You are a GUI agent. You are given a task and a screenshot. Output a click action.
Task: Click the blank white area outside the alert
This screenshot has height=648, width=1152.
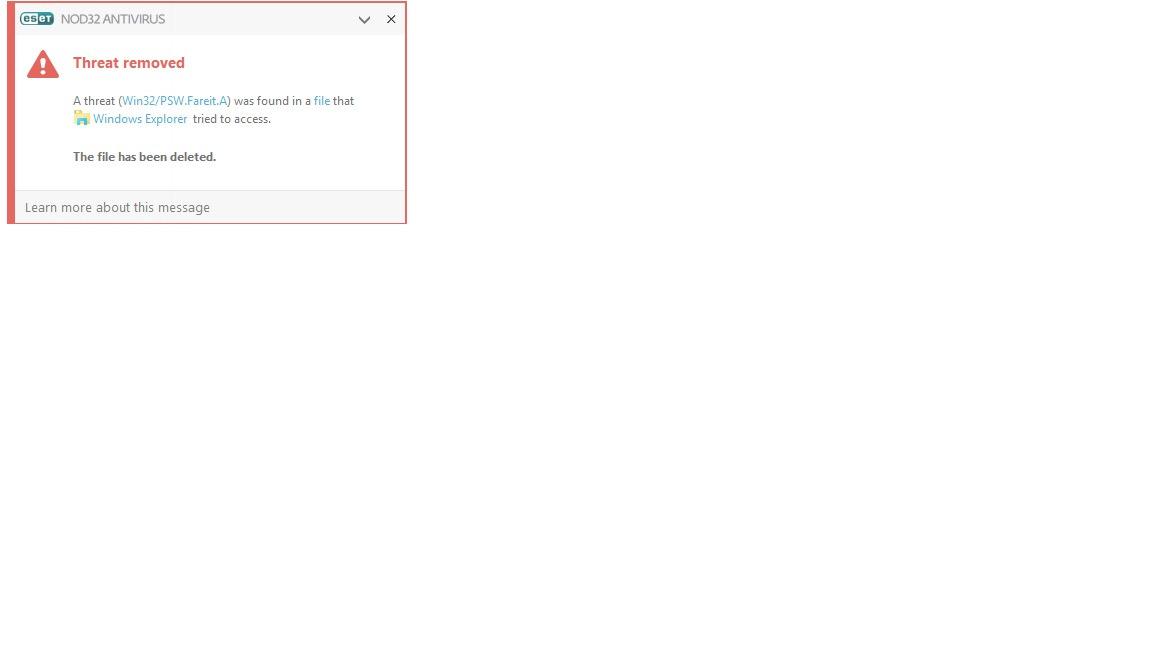pos(735,404)
